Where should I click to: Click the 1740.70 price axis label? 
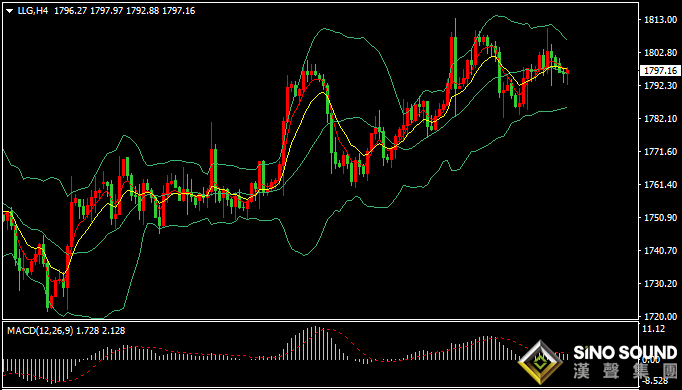[x=660, y=251]
